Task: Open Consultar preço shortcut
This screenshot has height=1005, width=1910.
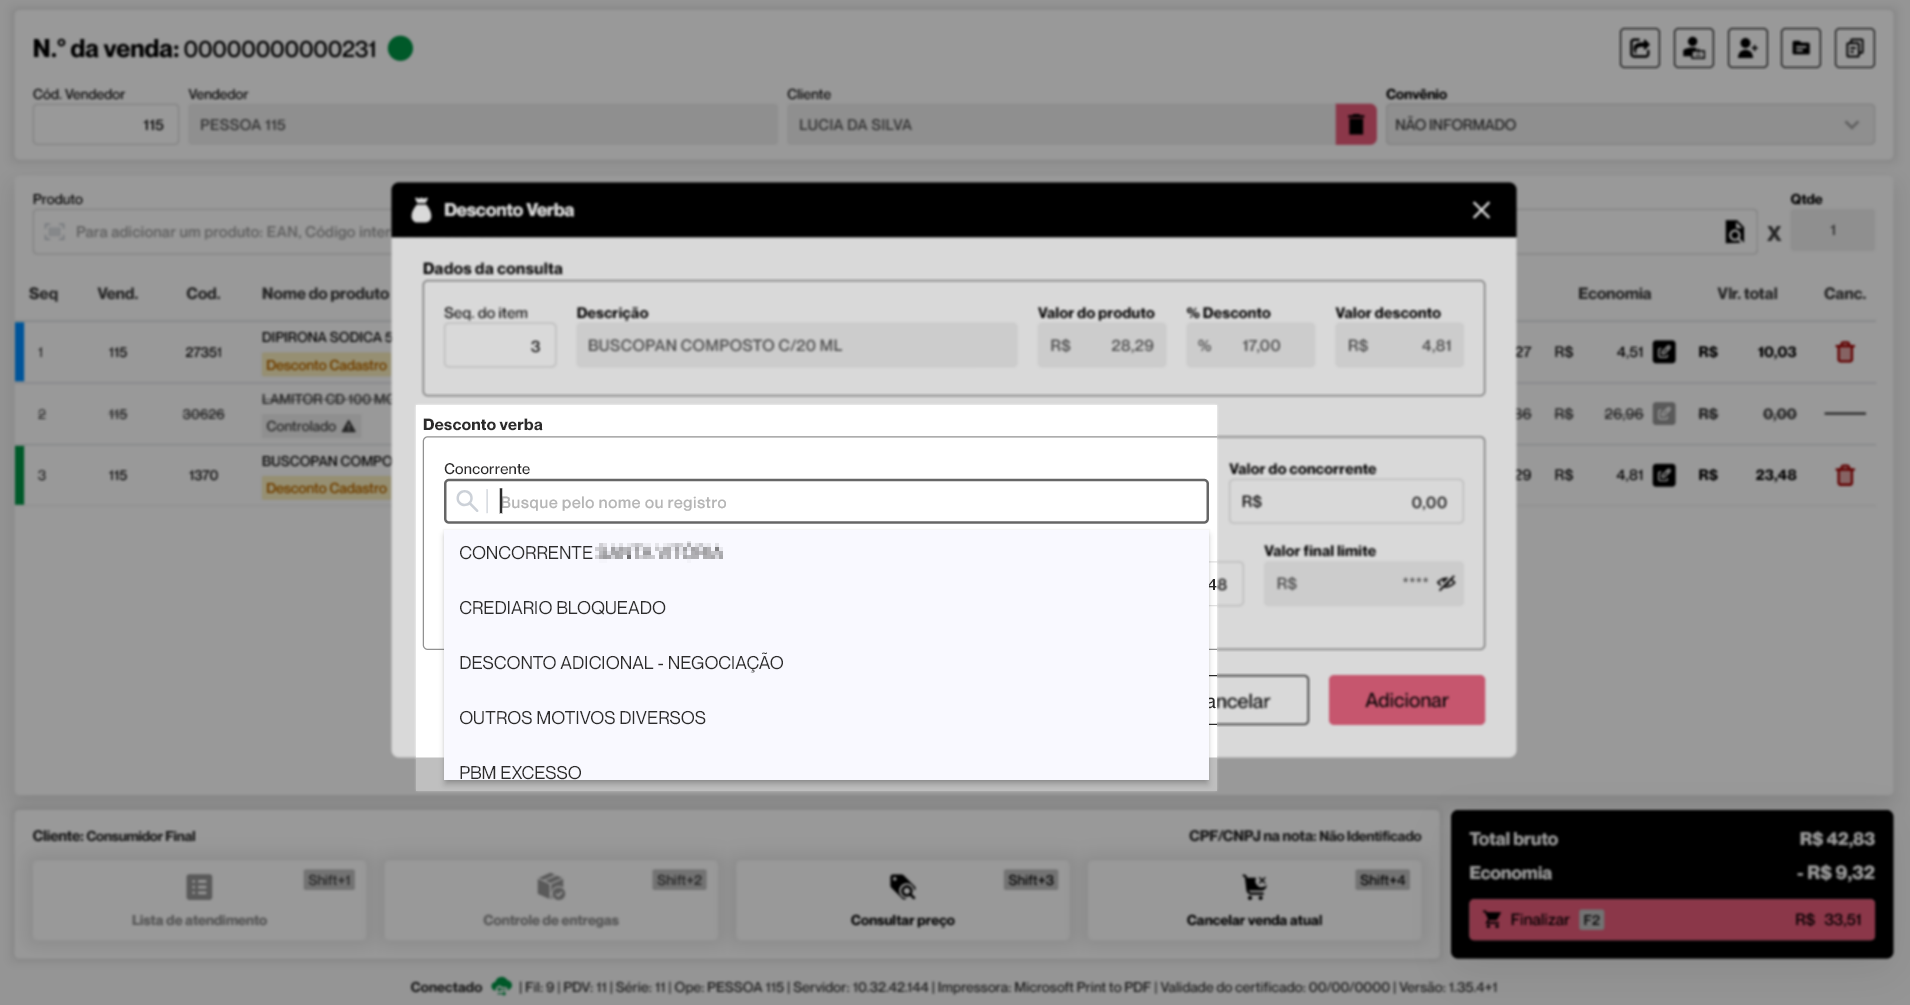Action: [x=902, y=900]
